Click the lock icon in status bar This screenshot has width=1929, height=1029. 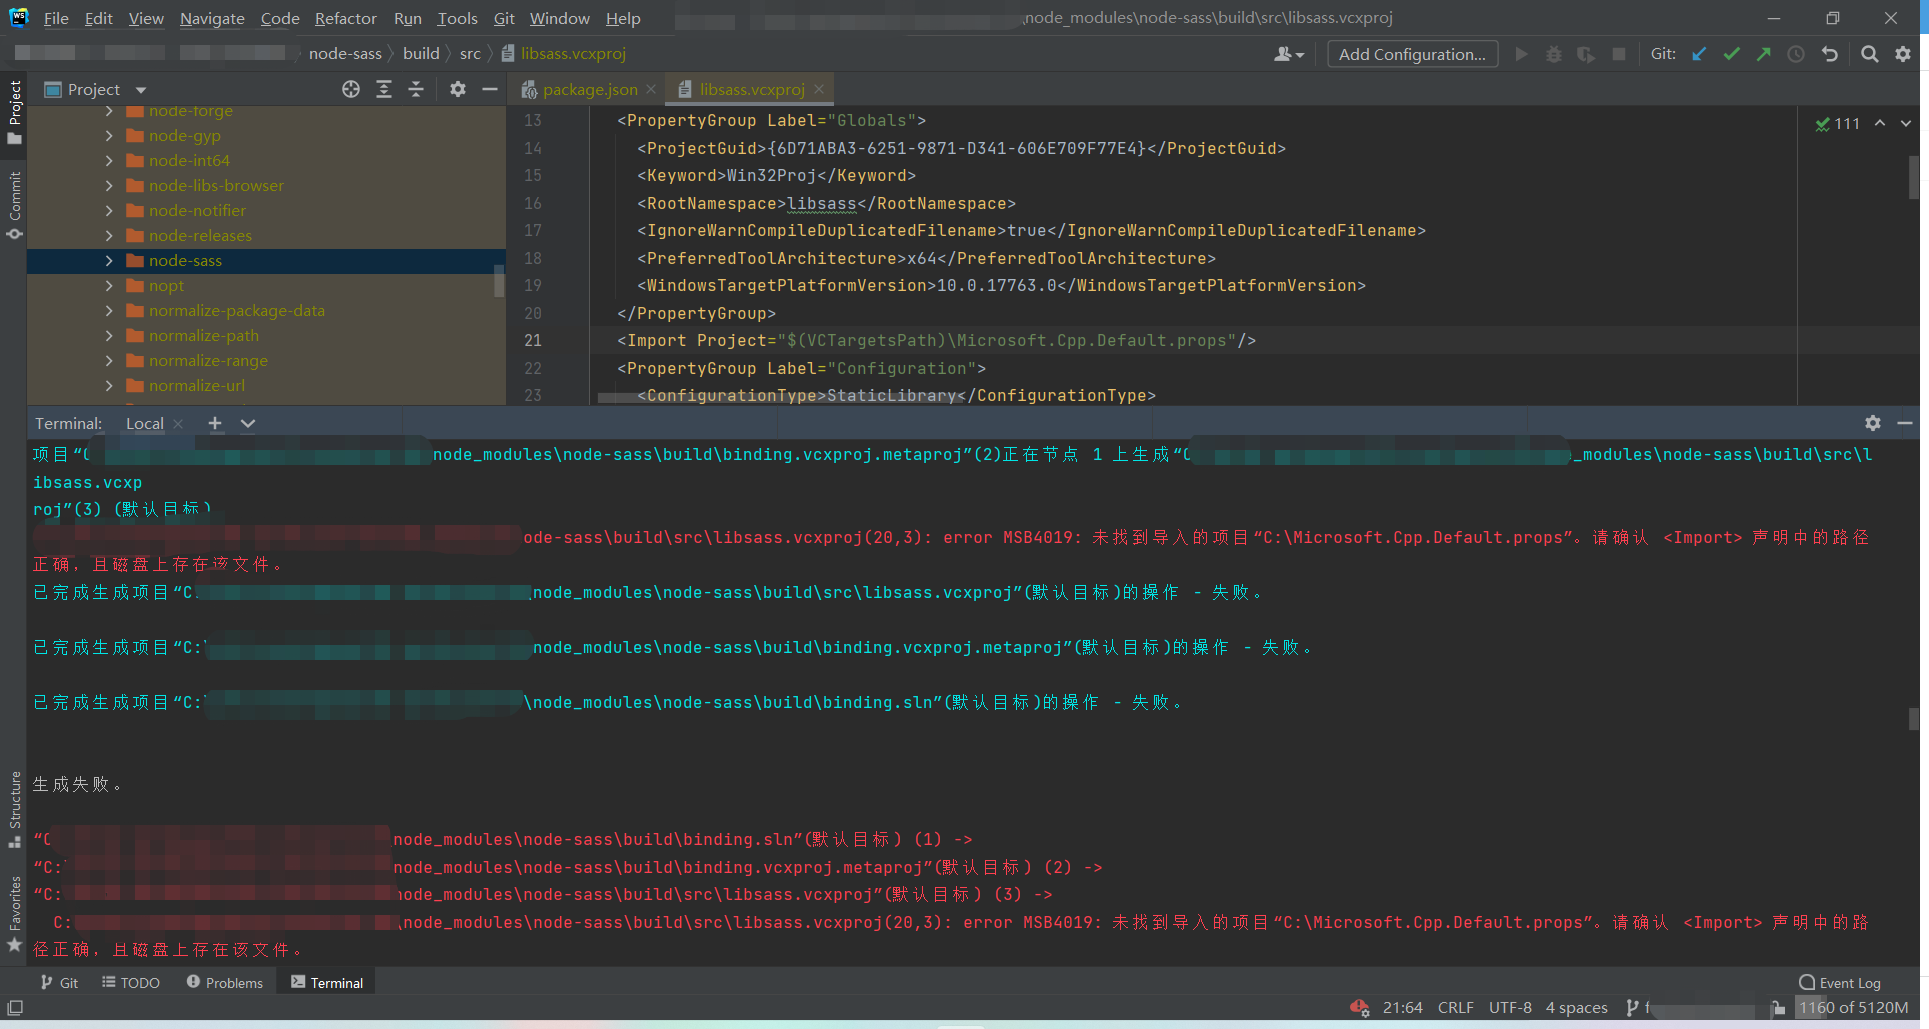[1777, 1007]
